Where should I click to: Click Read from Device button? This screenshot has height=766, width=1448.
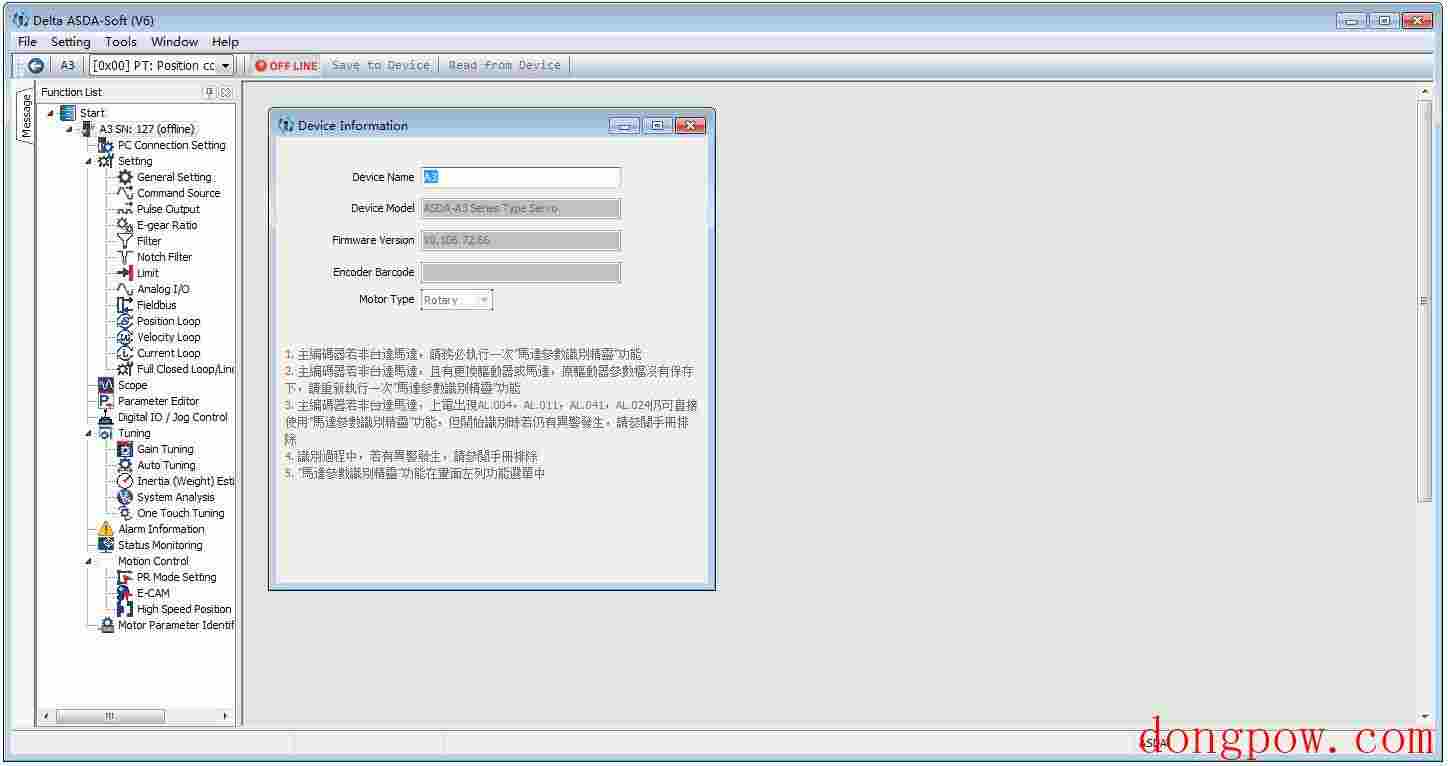(505, 66)
